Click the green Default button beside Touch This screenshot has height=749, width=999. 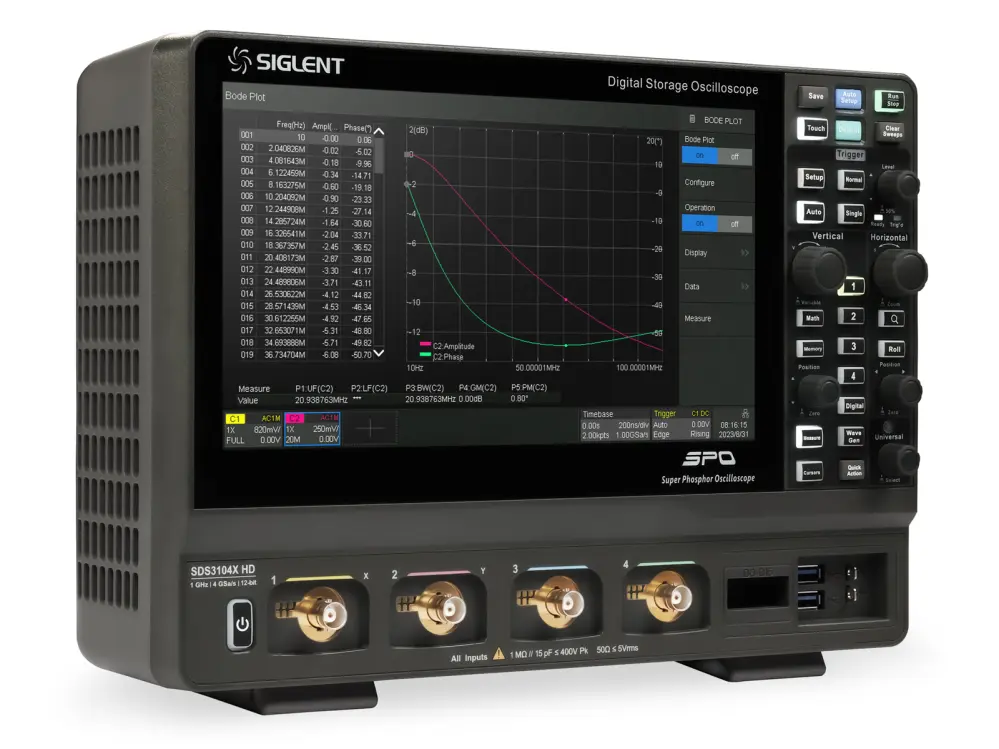coord(848,130)
